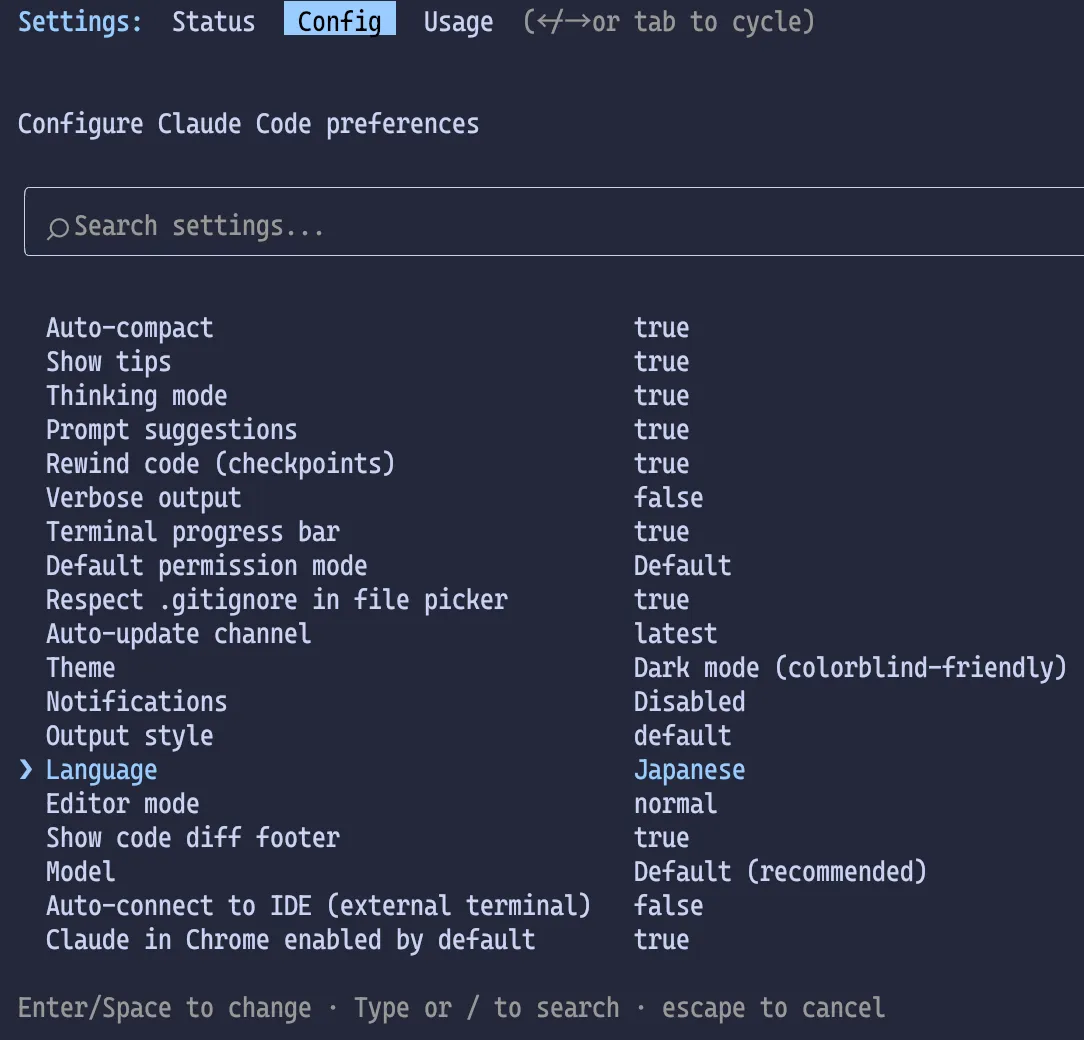Click the arrow cursor beside Language
1084x1040 pixels.
coord(27,770)
